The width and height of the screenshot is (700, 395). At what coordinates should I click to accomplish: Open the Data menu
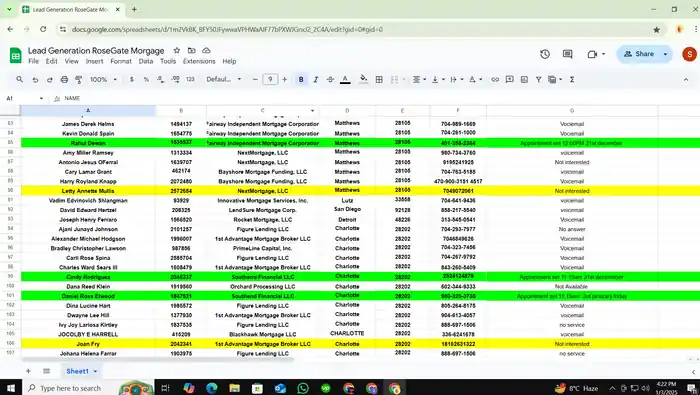(x=146, y=61)
